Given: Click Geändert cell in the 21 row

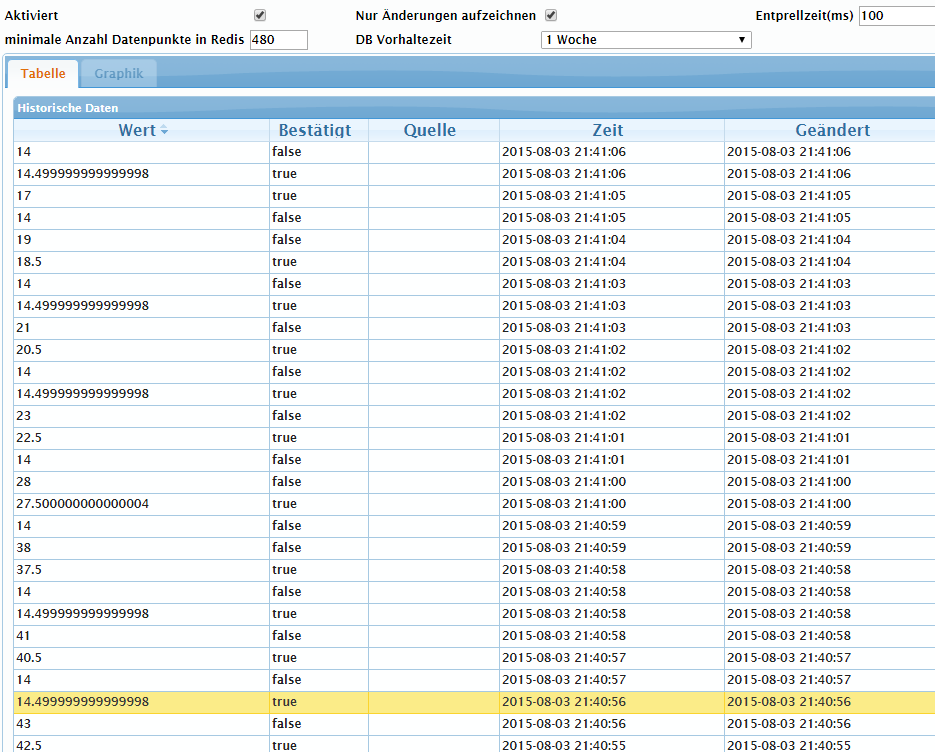Looking at the screenshot, I should pyautogui.click(x=830, y=328).
